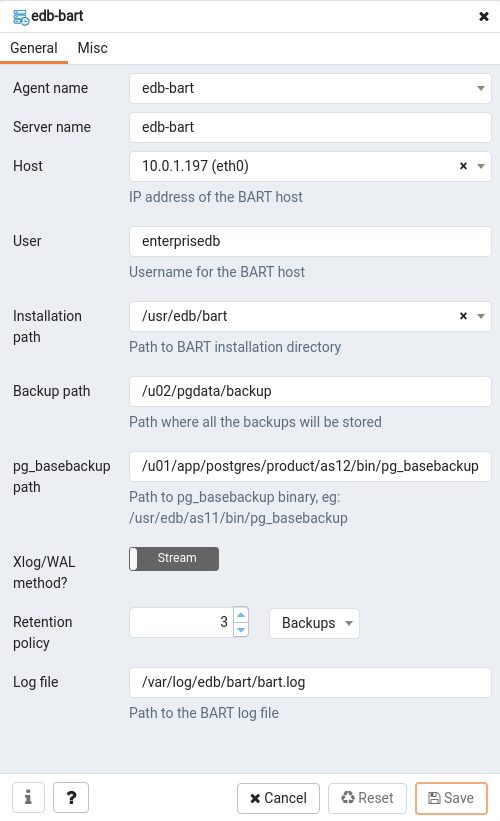Clear the Host selection with the x

[463, 166]
